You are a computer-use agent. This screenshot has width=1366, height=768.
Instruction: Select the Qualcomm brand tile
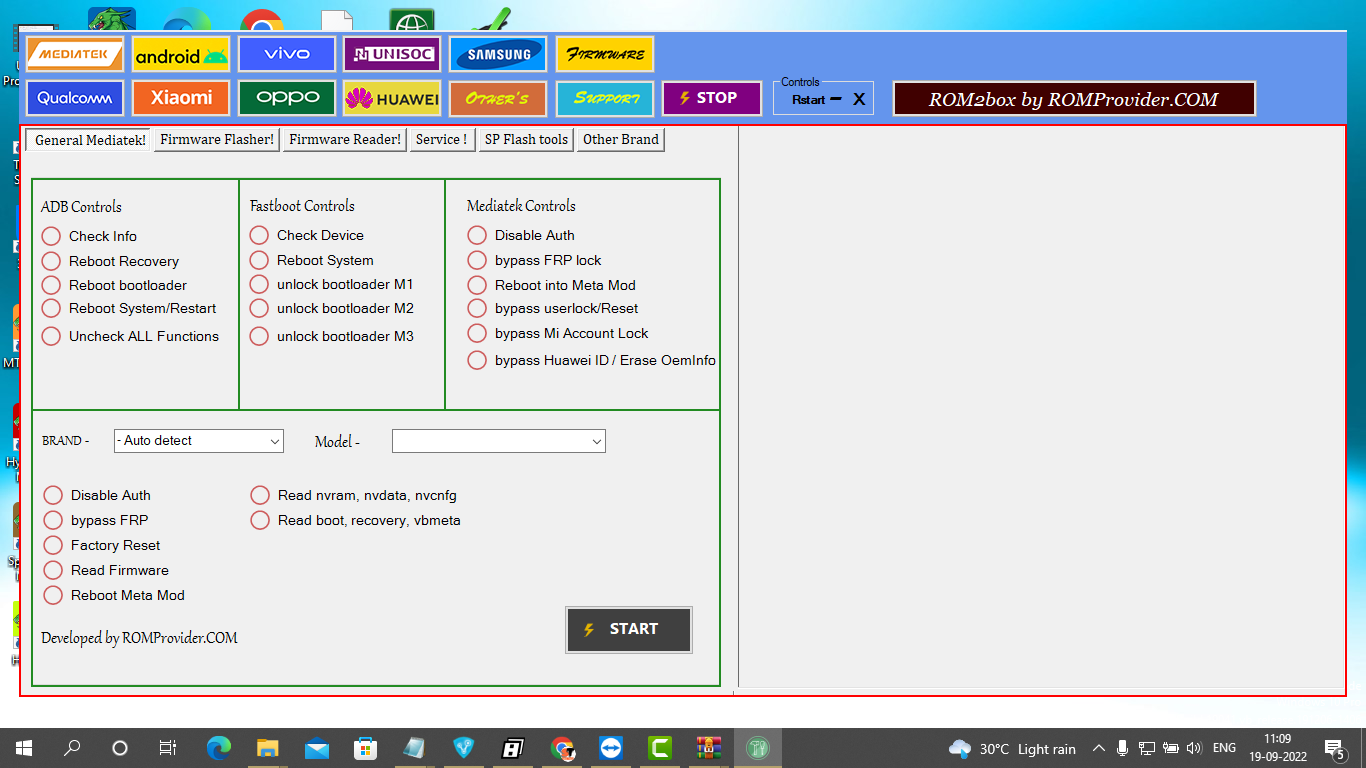(x=75, y=98)
